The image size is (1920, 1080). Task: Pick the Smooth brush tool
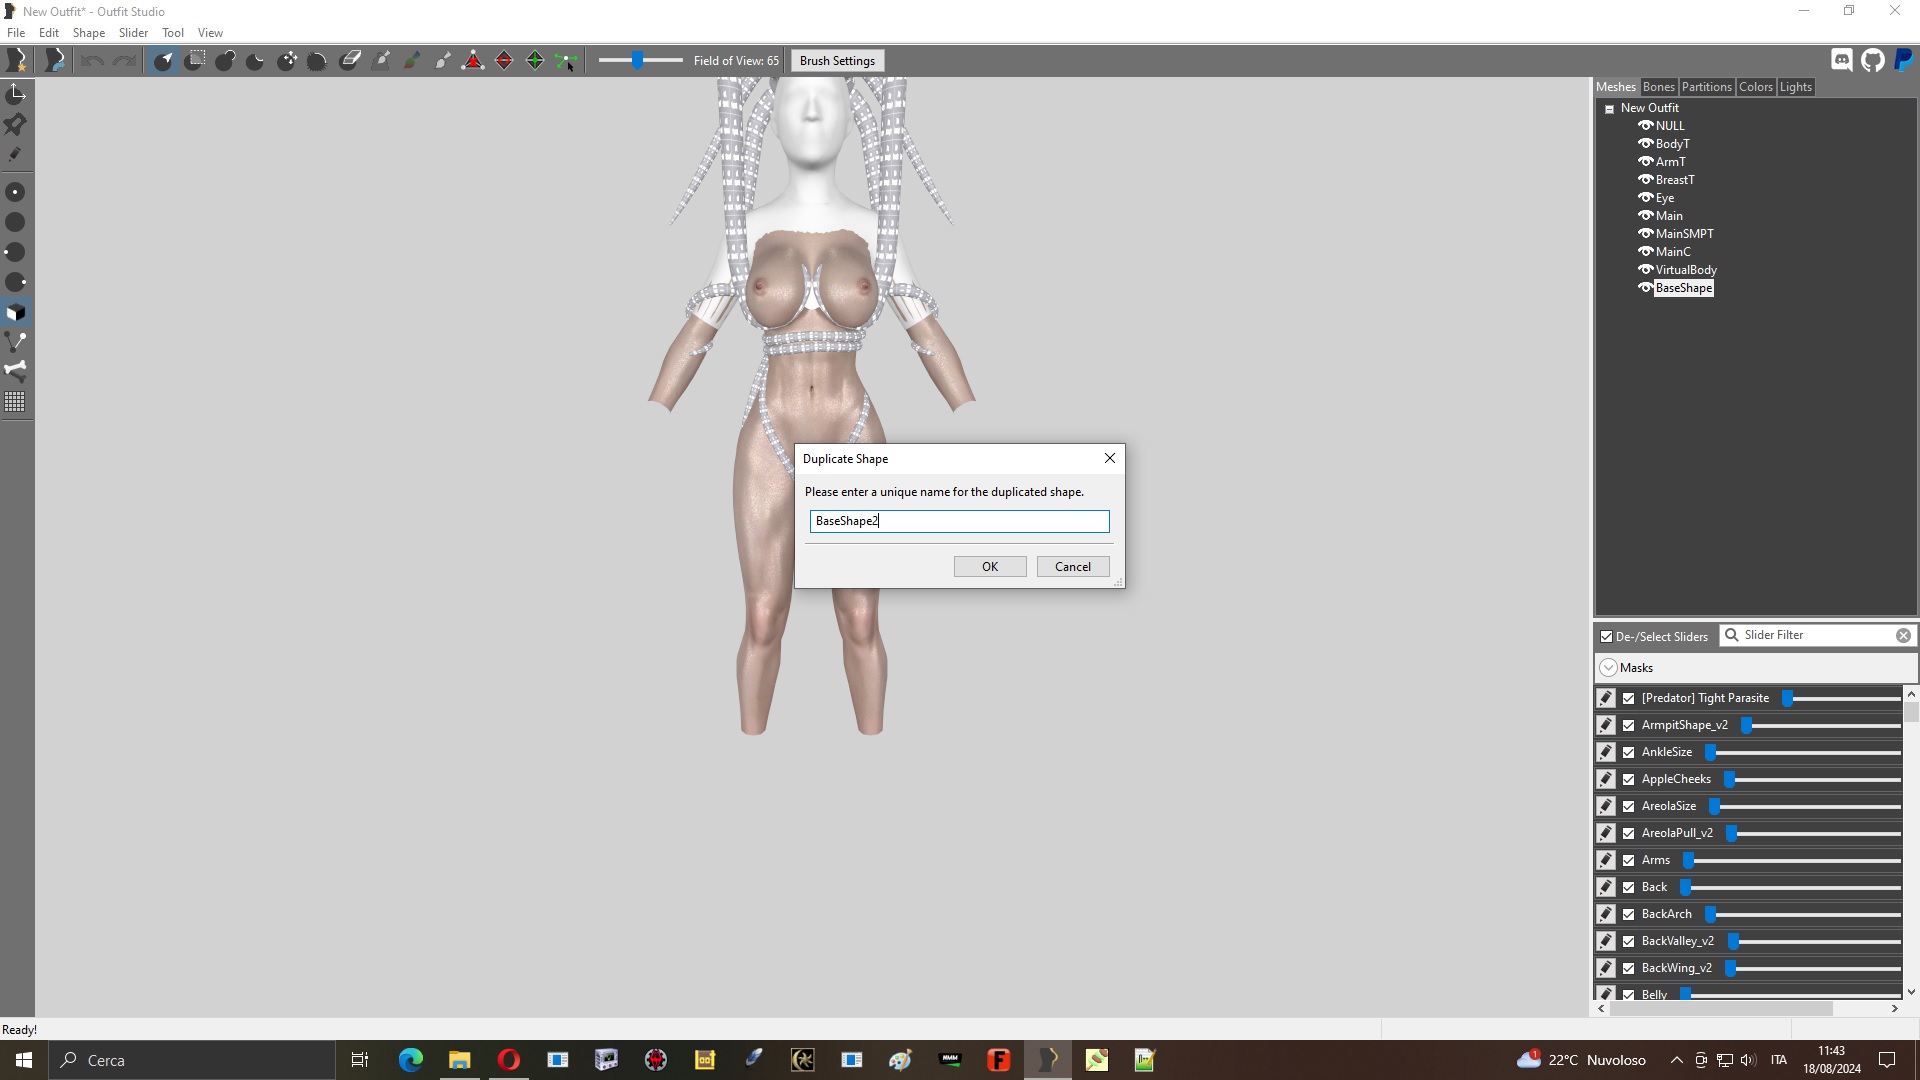318,61
